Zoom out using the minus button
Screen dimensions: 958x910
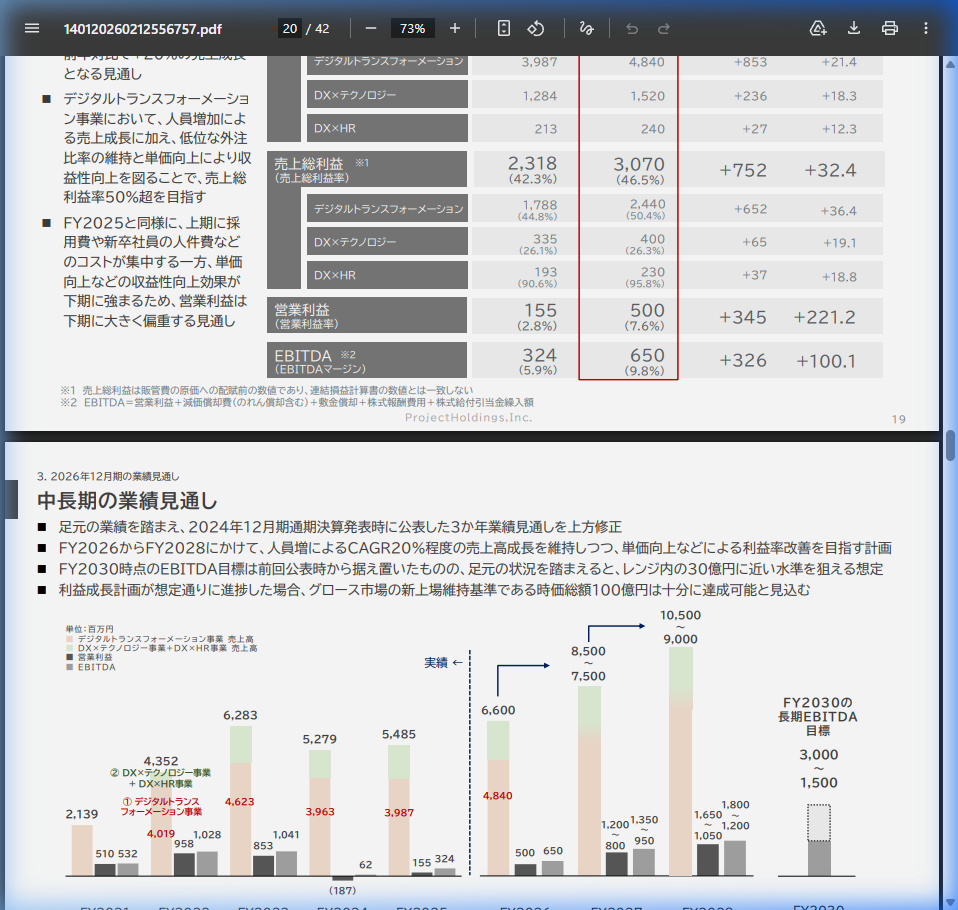[x=371, y=28]
